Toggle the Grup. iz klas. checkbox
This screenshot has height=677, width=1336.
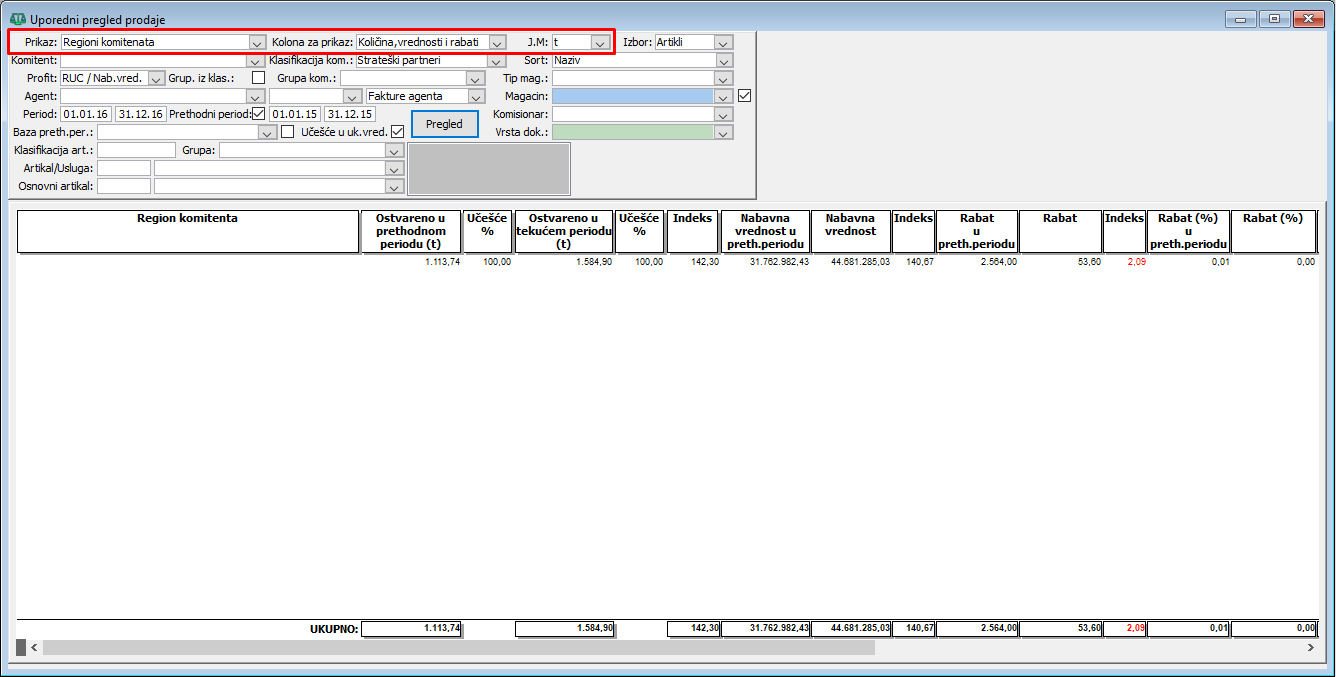click(x=259, y=78)
